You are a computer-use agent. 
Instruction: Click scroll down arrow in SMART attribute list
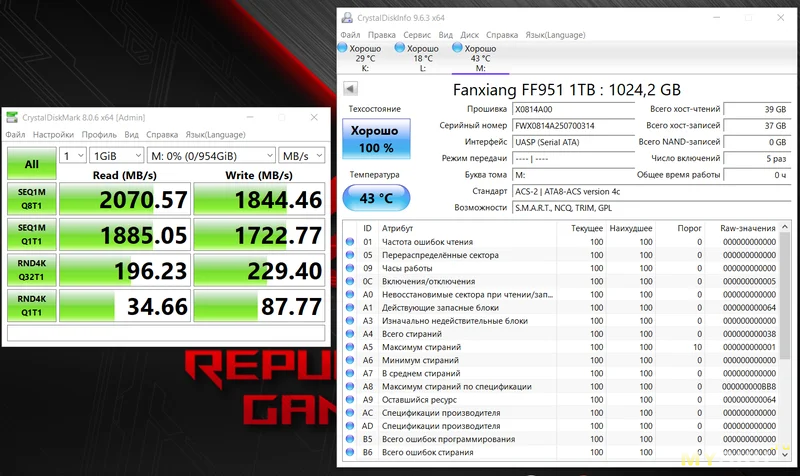(x=785, y=454)
